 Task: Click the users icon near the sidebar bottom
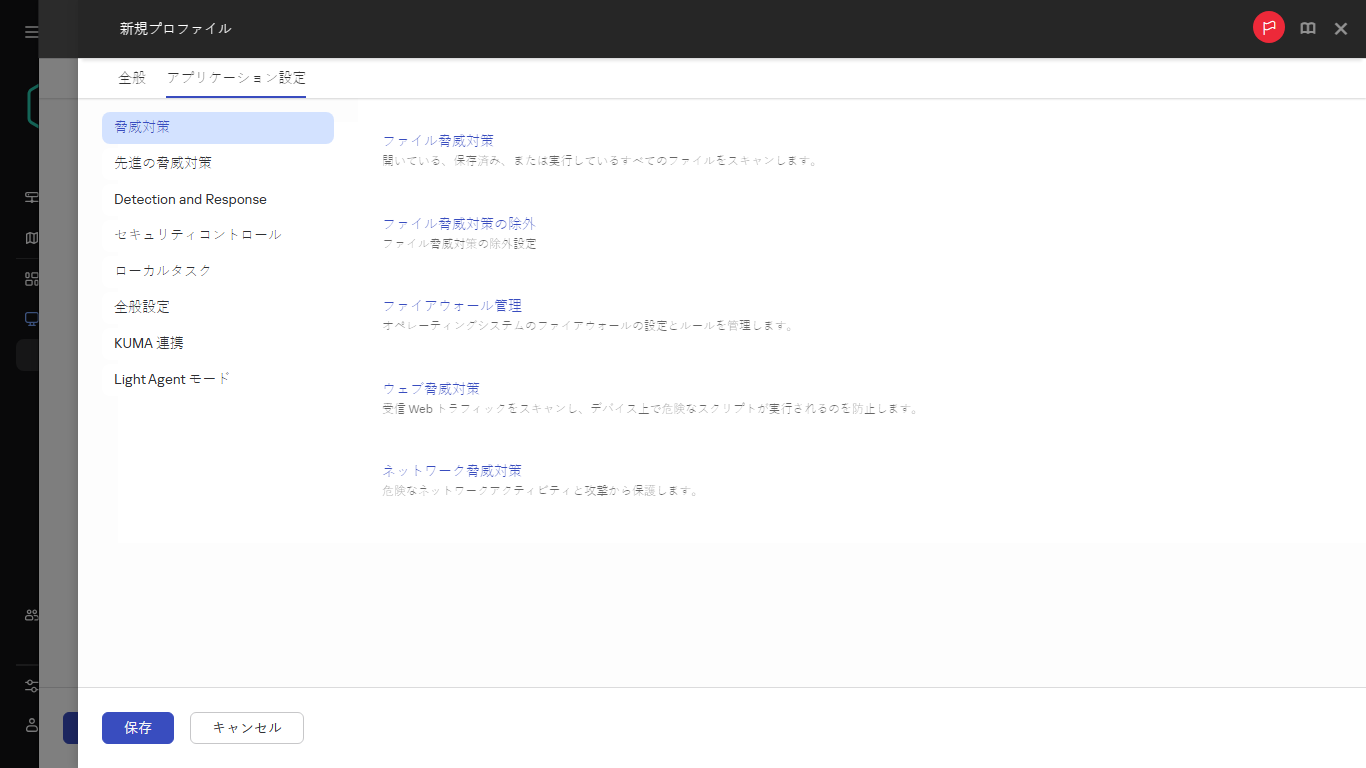click(x=30, y=616)
